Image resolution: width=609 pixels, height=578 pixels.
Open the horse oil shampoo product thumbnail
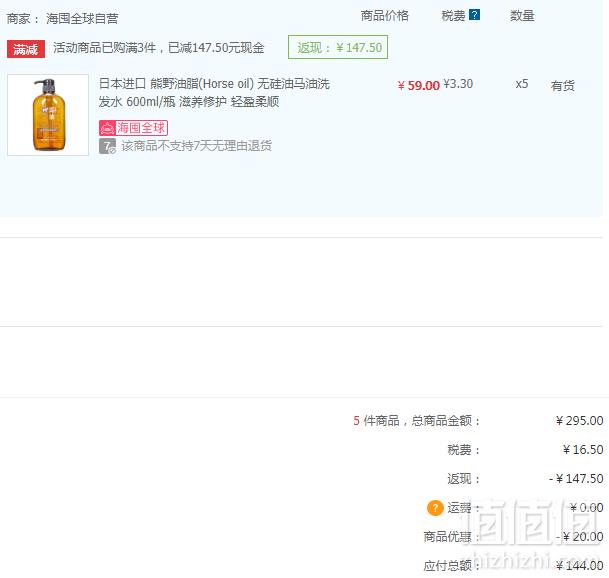click(x=48, y=115)
